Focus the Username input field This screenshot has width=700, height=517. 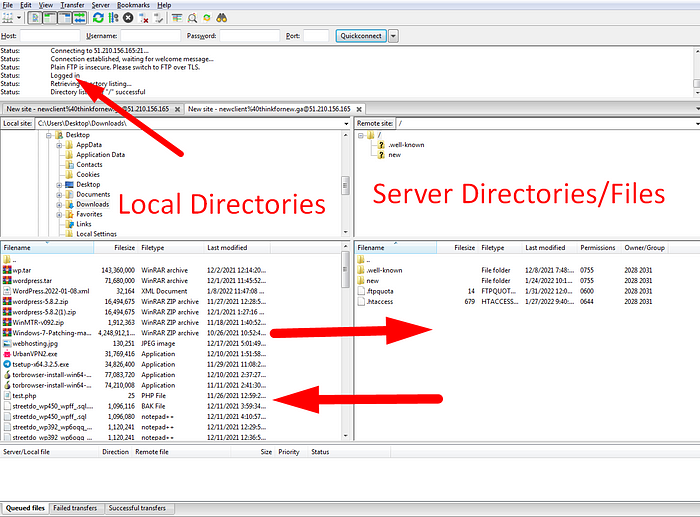click(x=151, y=36)
